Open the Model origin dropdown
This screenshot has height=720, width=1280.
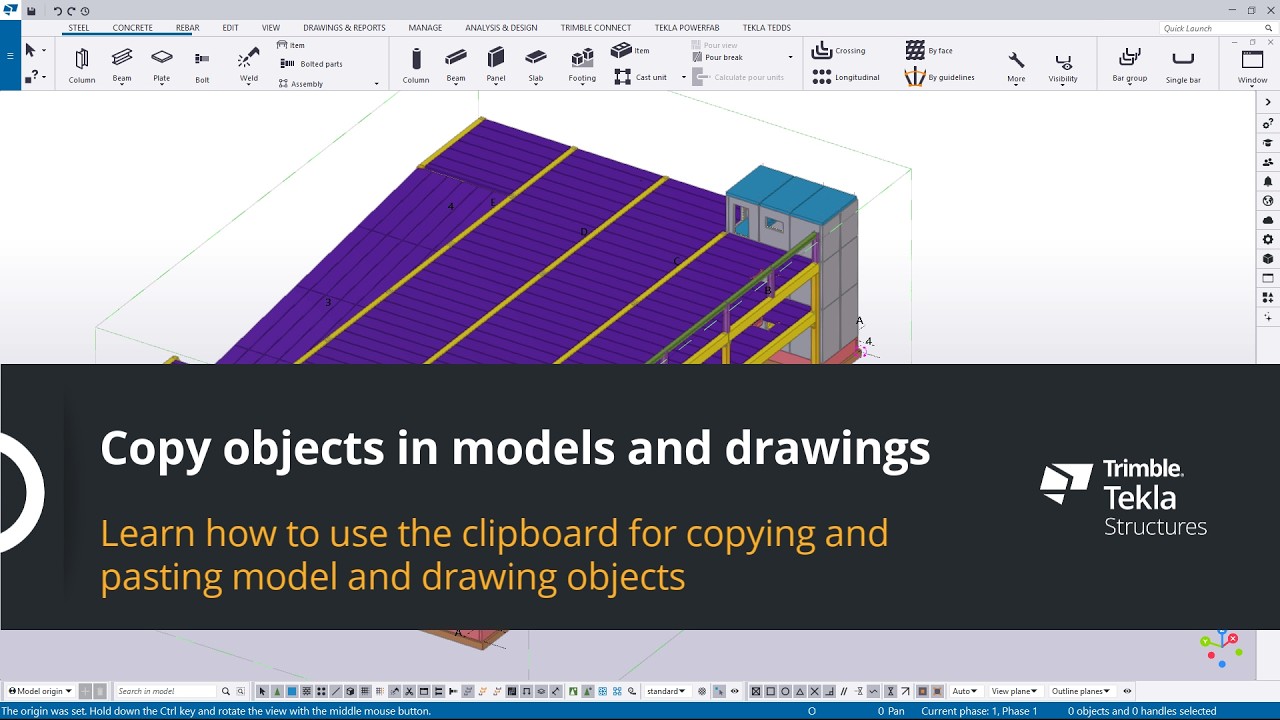coord(40,691)
